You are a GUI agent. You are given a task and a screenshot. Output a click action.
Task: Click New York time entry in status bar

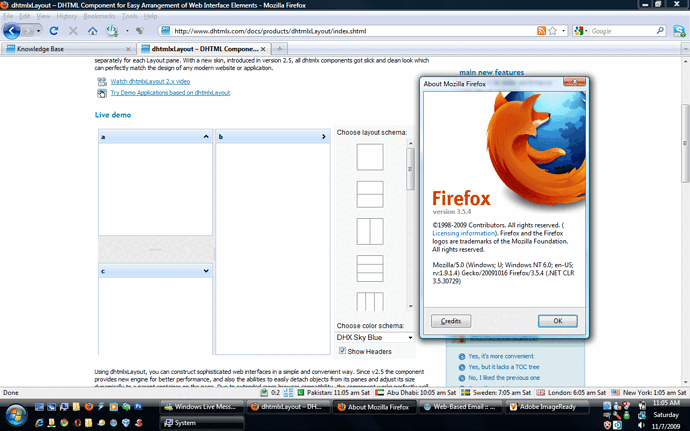click(x=649, y=392)
